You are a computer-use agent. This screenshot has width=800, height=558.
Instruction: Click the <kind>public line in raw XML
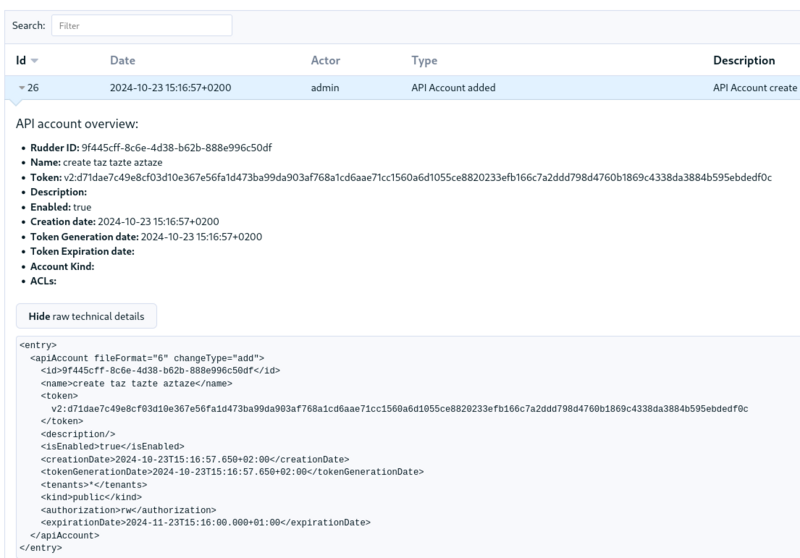click(x=91, y=497)
